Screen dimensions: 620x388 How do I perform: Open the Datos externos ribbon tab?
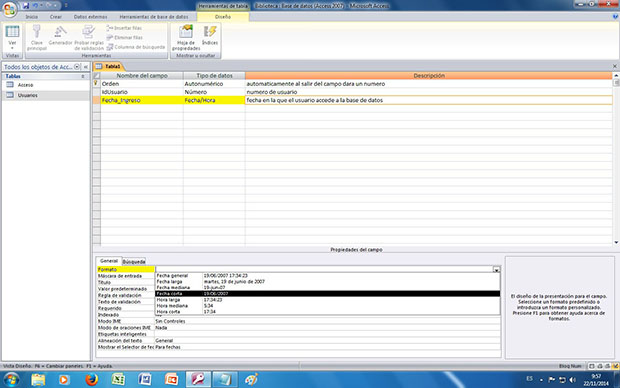tap(91, 17)
